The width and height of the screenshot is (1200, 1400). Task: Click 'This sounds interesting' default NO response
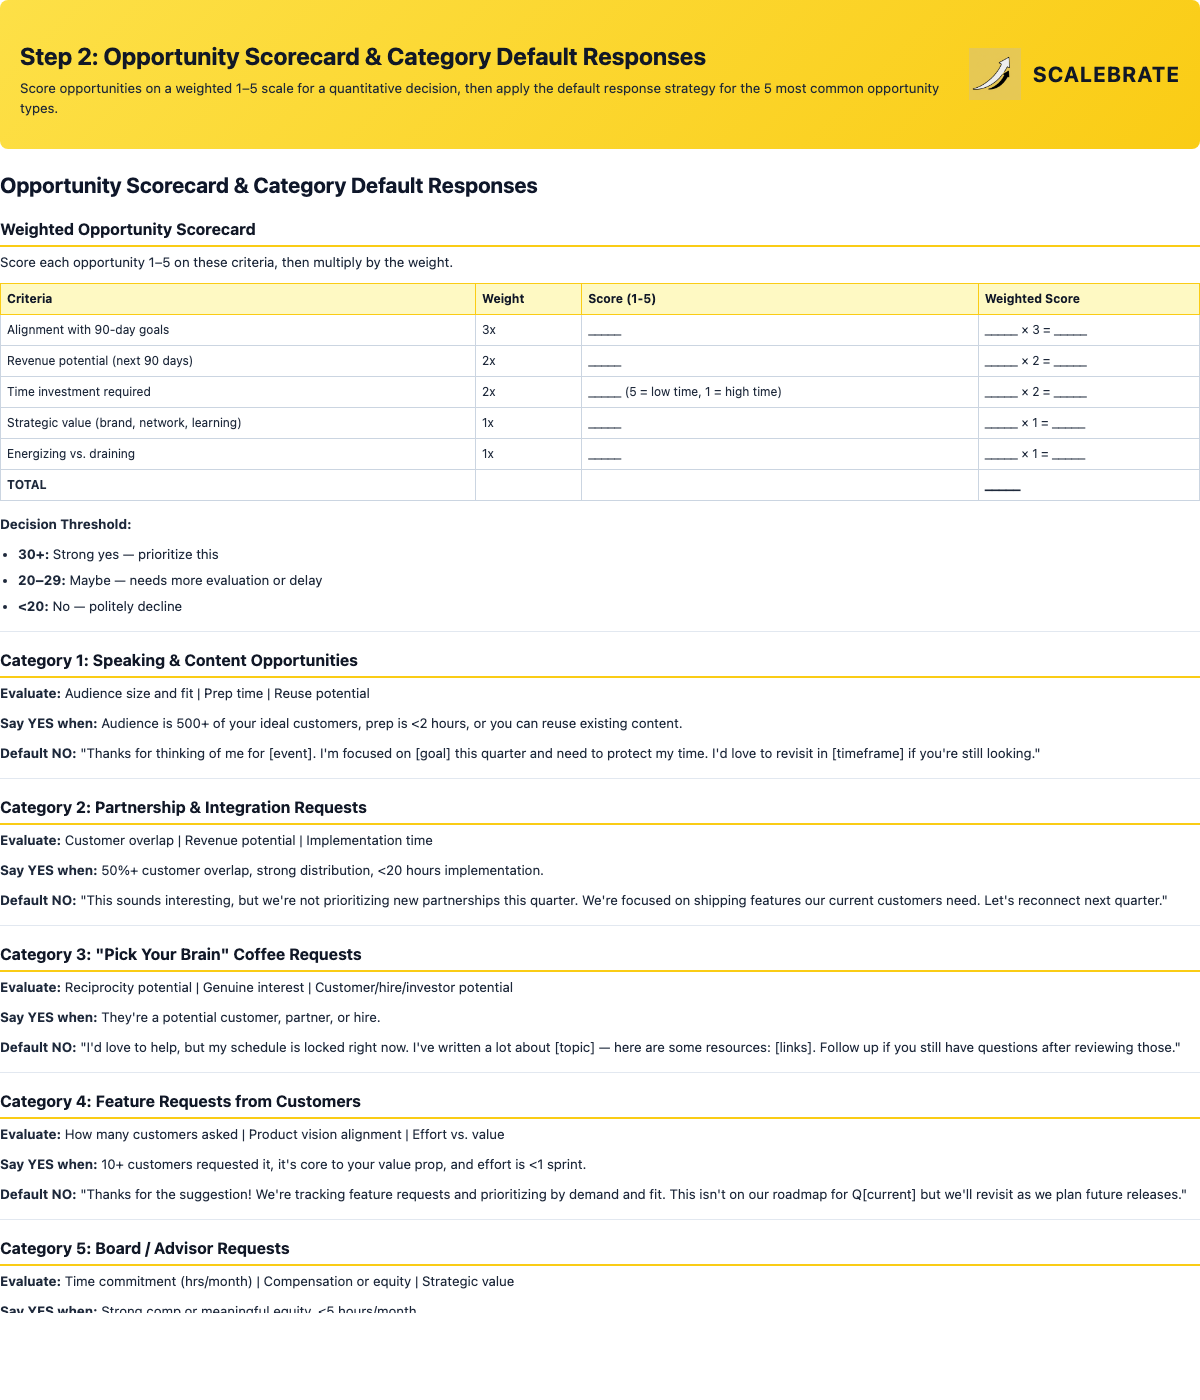(584, 900)
